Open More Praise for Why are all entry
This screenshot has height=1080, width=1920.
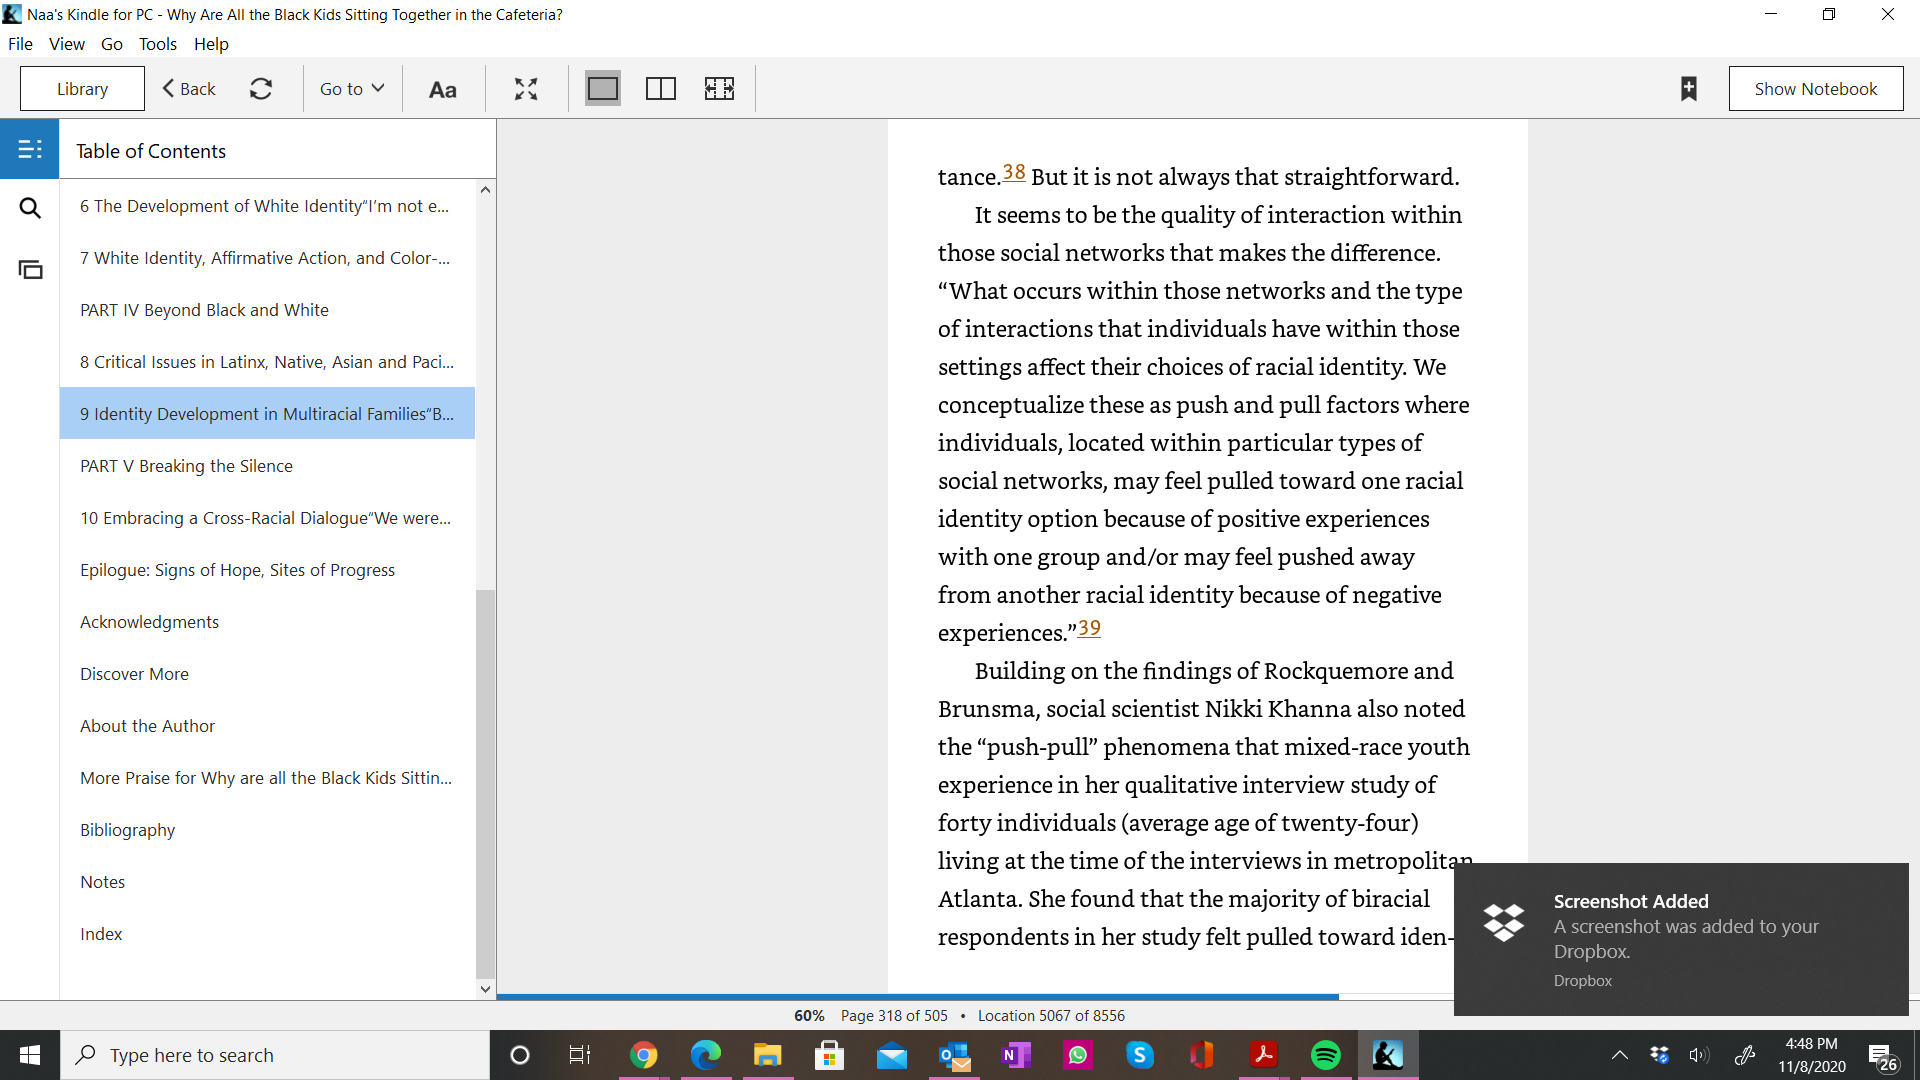(267, 778)
